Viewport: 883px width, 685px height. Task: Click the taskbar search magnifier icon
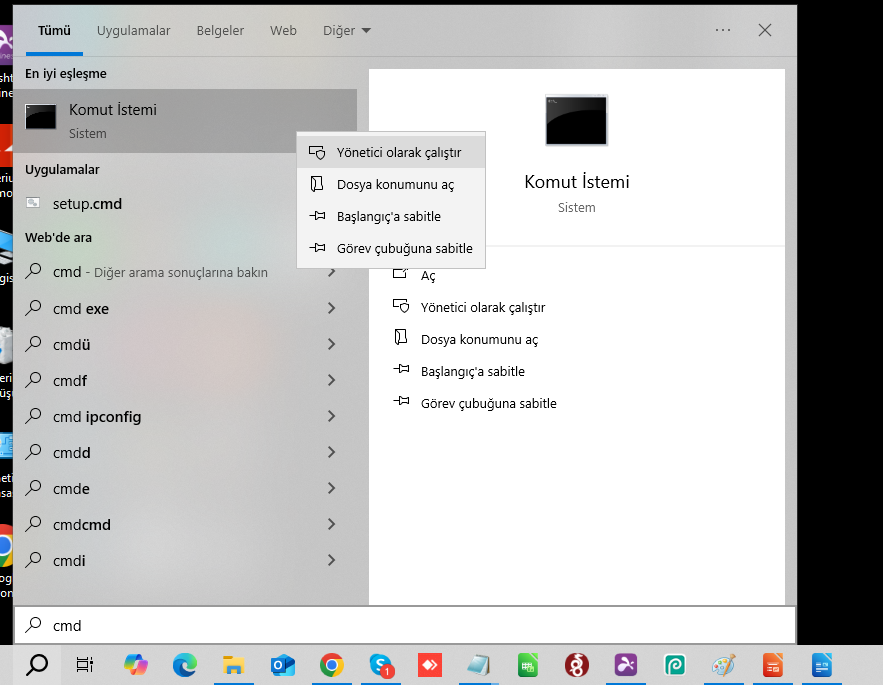point(38,664)
